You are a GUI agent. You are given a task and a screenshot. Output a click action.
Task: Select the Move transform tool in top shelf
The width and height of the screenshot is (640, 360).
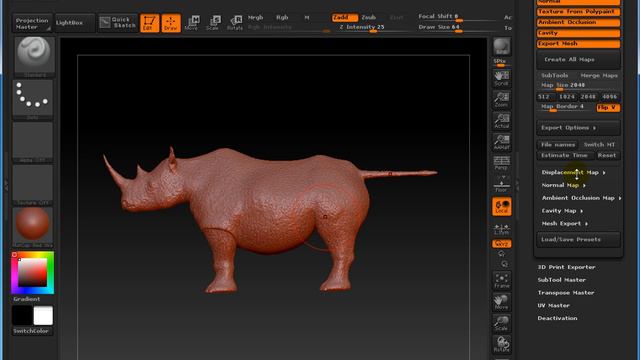pyautogui.click(x=192, y=23)
